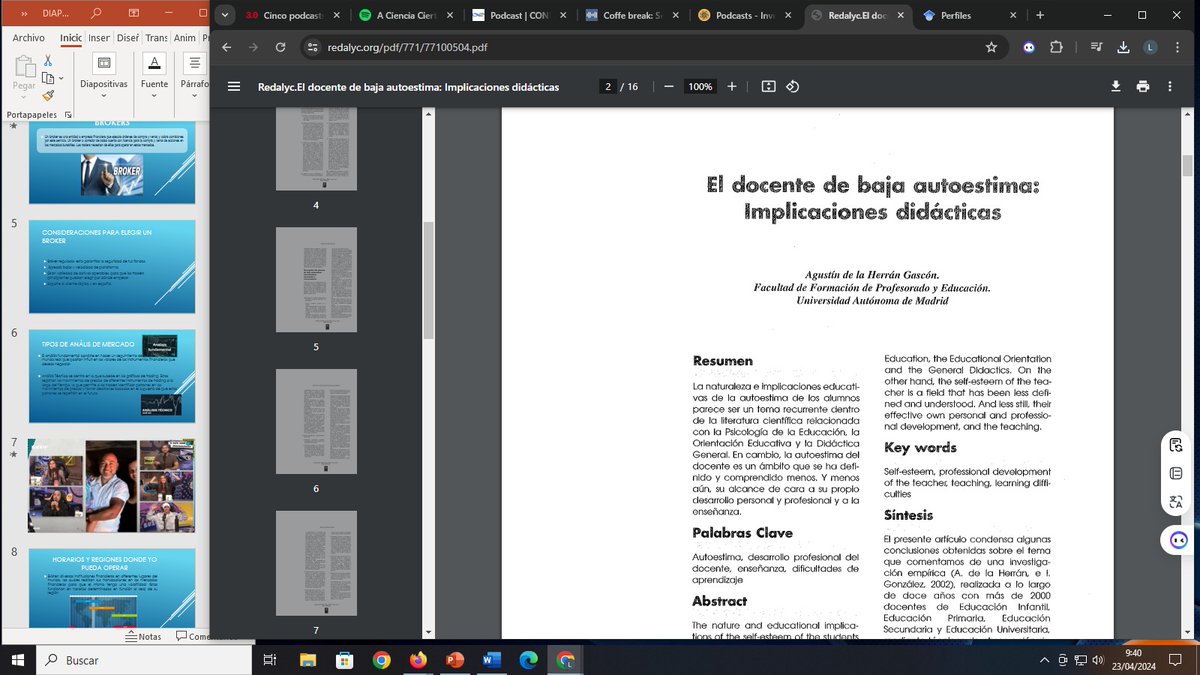Zoom out the PDF with minus button
The image size is (1200, 675).
(x=668, y=87)
